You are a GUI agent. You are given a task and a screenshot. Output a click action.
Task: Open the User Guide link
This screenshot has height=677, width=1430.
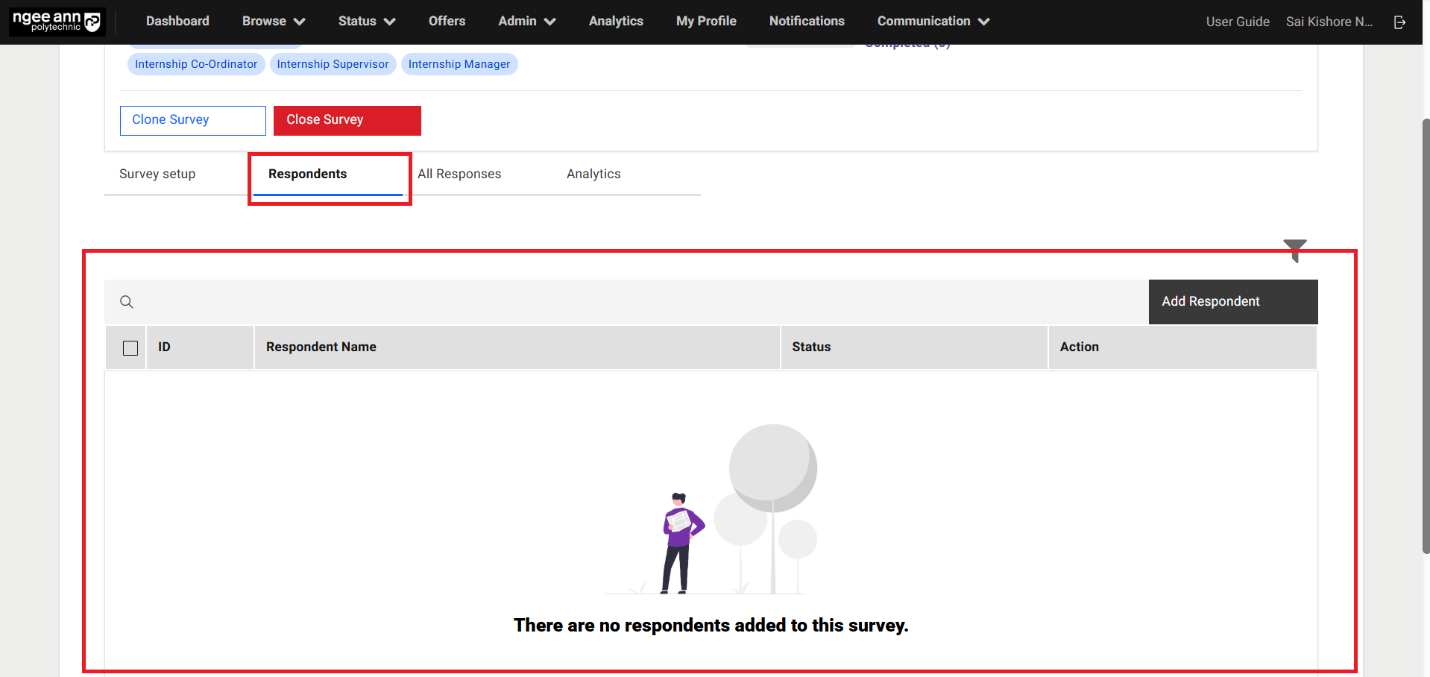coord(1237,22)
